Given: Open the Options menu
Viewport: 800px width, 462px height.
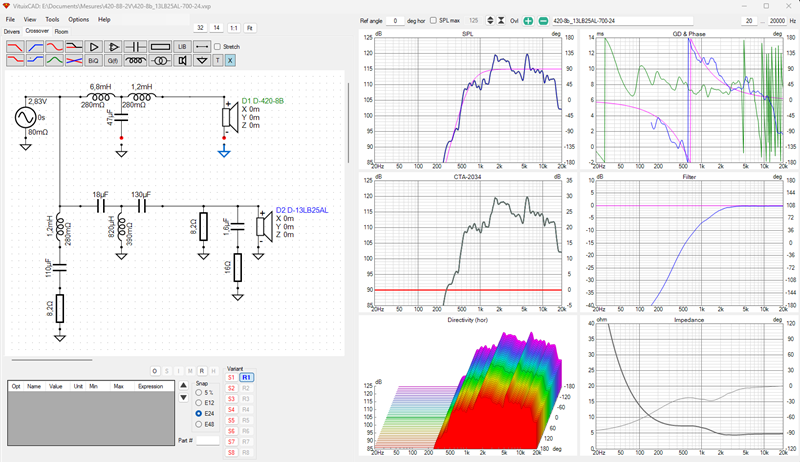Looking at the screenshot, I should [x=79, y=19].
